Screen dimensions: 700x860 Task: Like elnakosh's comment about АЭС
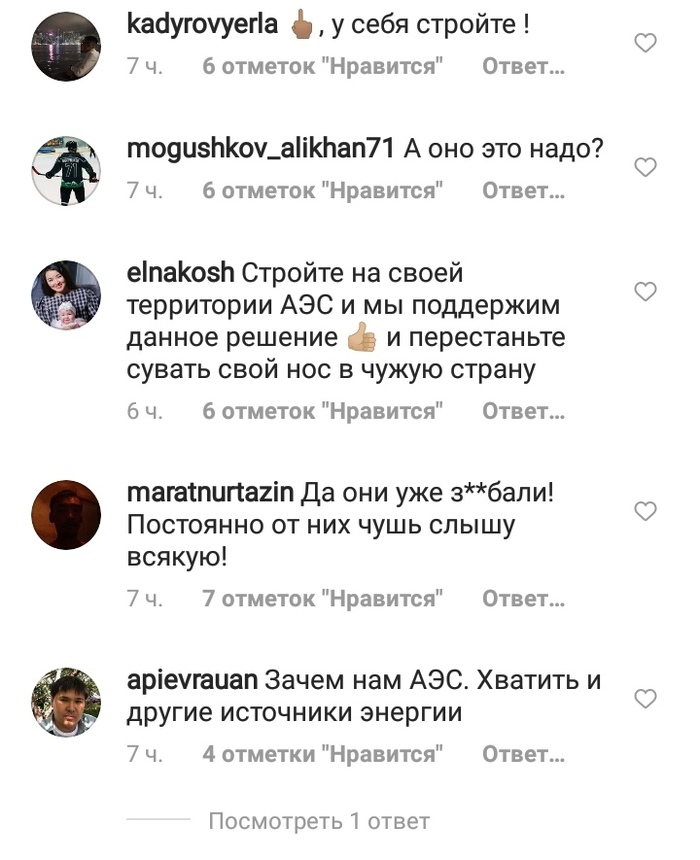(x=645, y=291)
